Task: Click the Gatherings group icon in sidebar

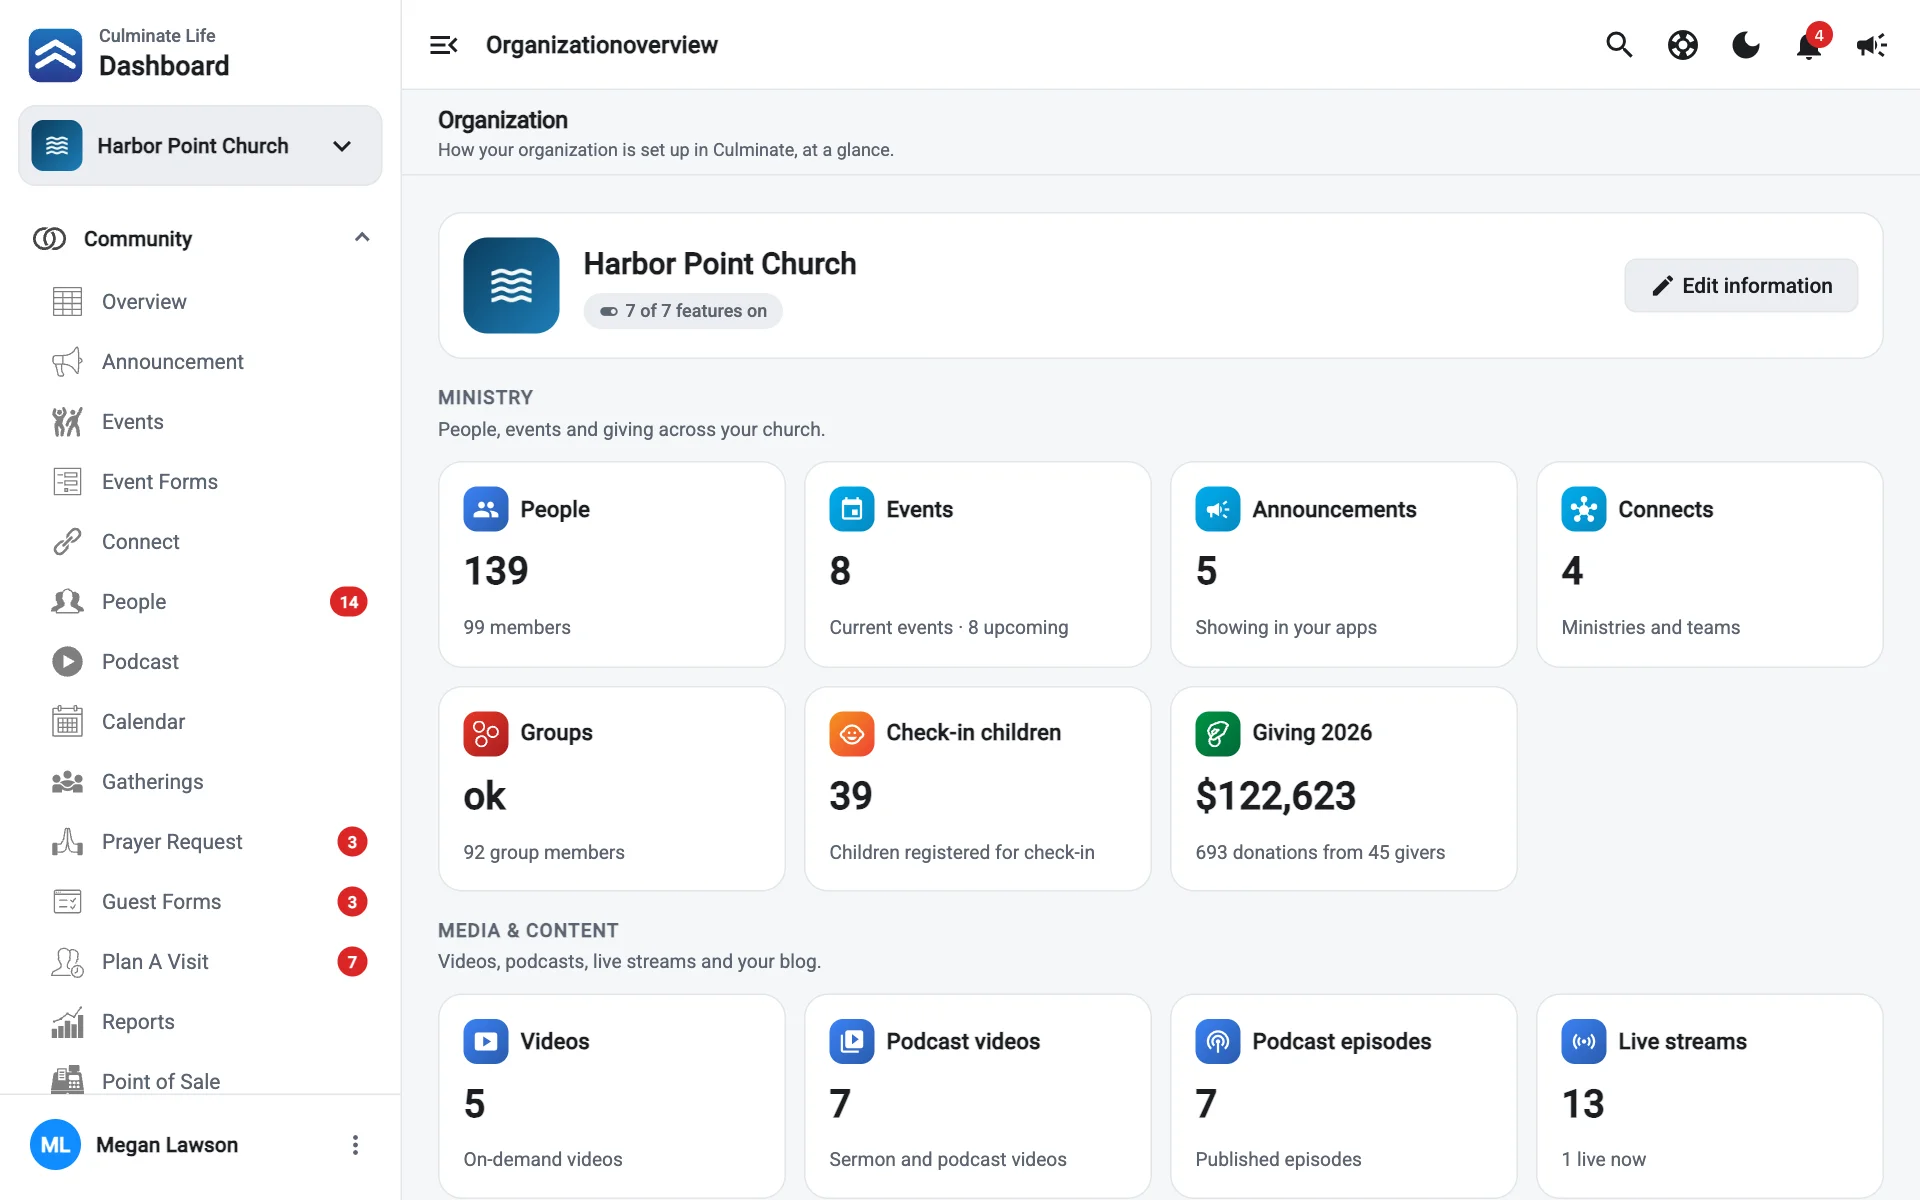Action: click(x=67, y=782)
